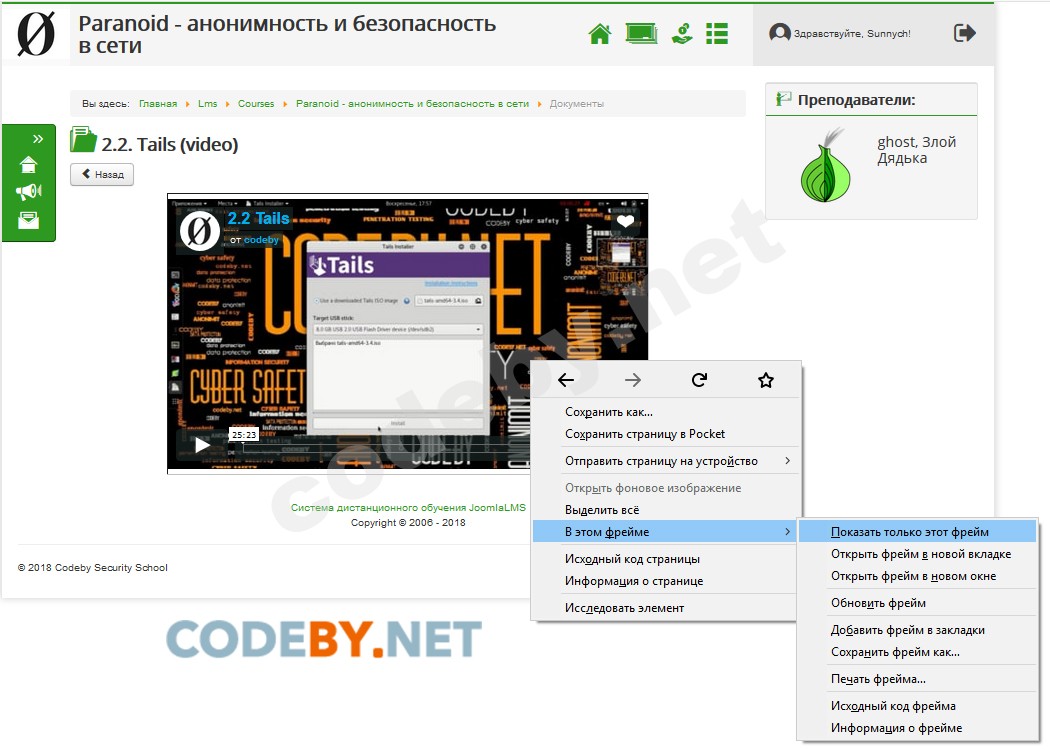Viewport: 1050px width, 750px height.
Task: Open the envelope mail icon in sidebar
Action: [28, 220]
